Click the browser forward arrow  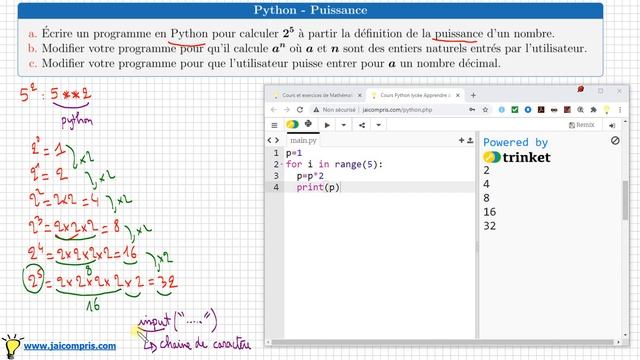287,110
